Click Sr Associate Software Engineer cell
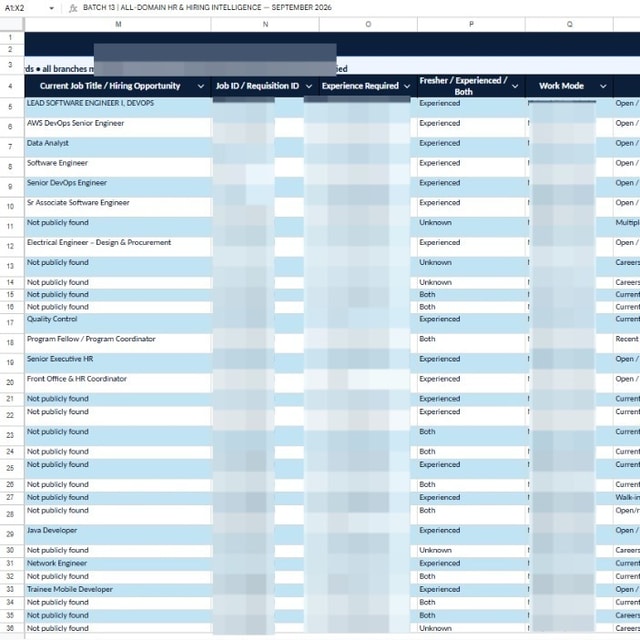 point(118,207)
